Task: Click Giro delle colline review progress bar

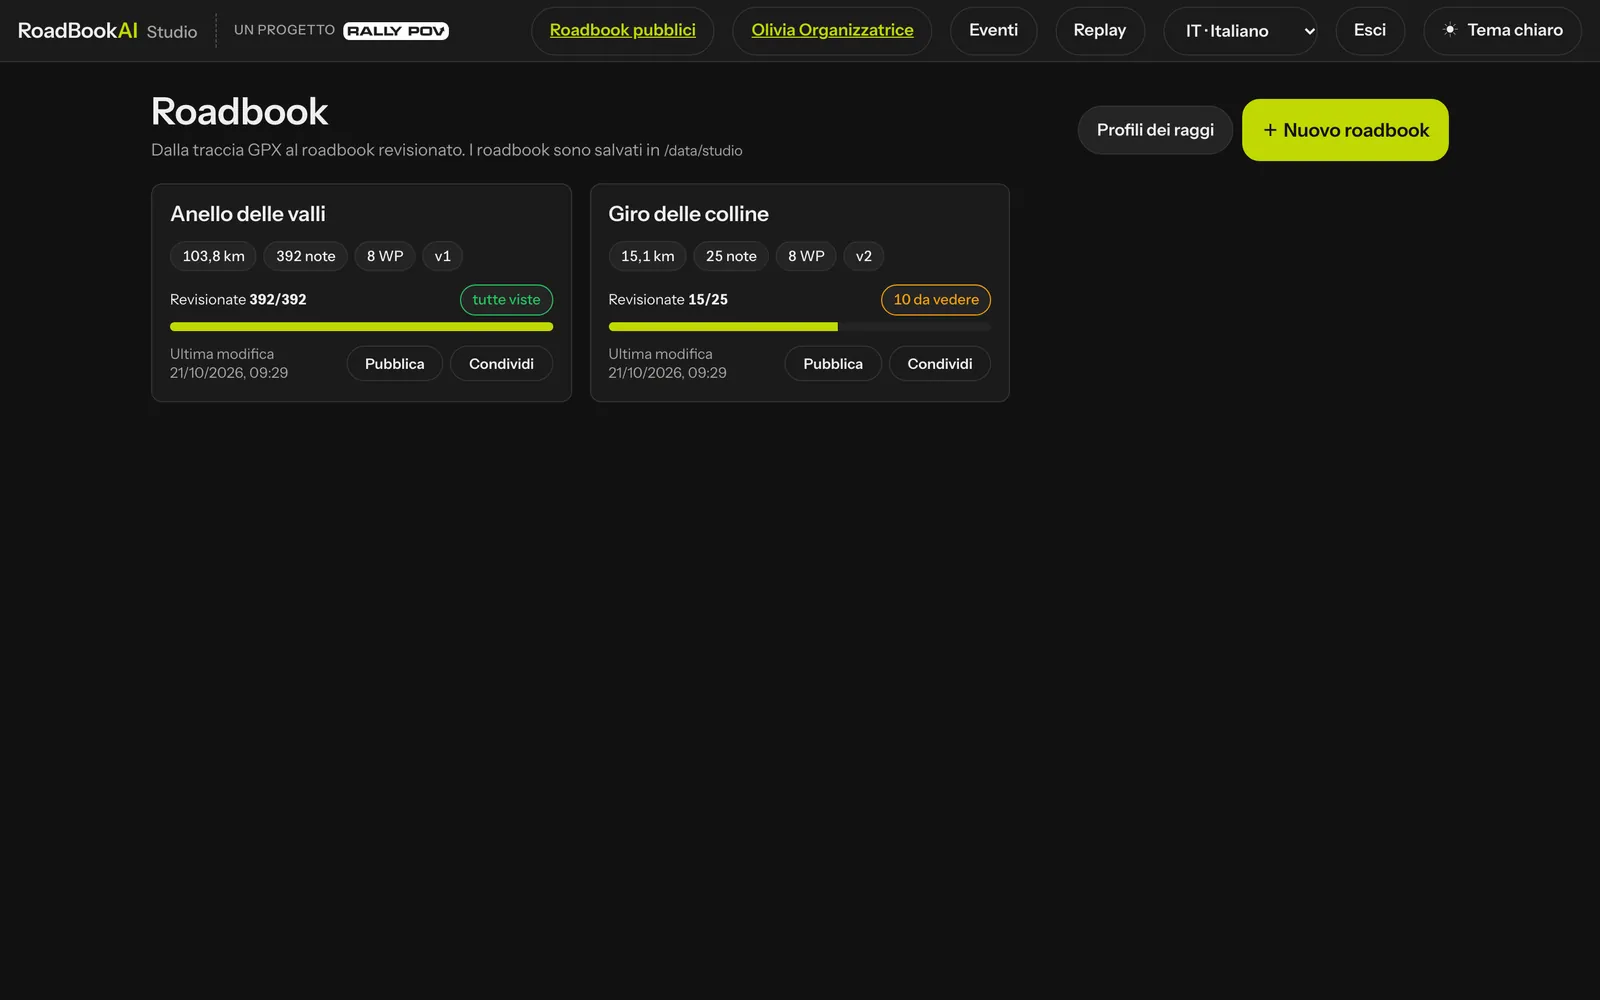Action: pyautogui.click(x=799, y=327)
